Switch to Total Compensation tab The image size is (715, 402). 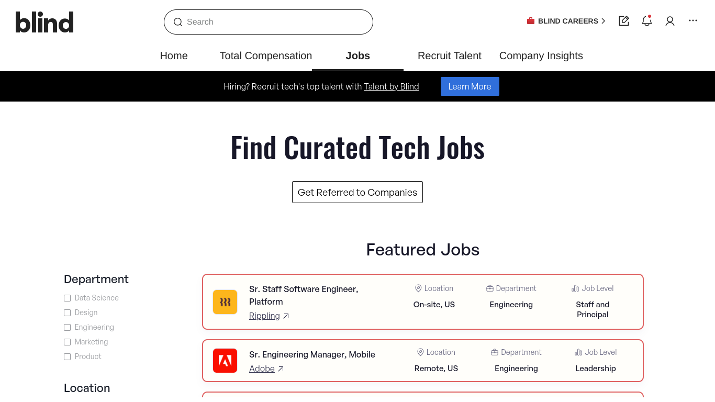[266, 56]
